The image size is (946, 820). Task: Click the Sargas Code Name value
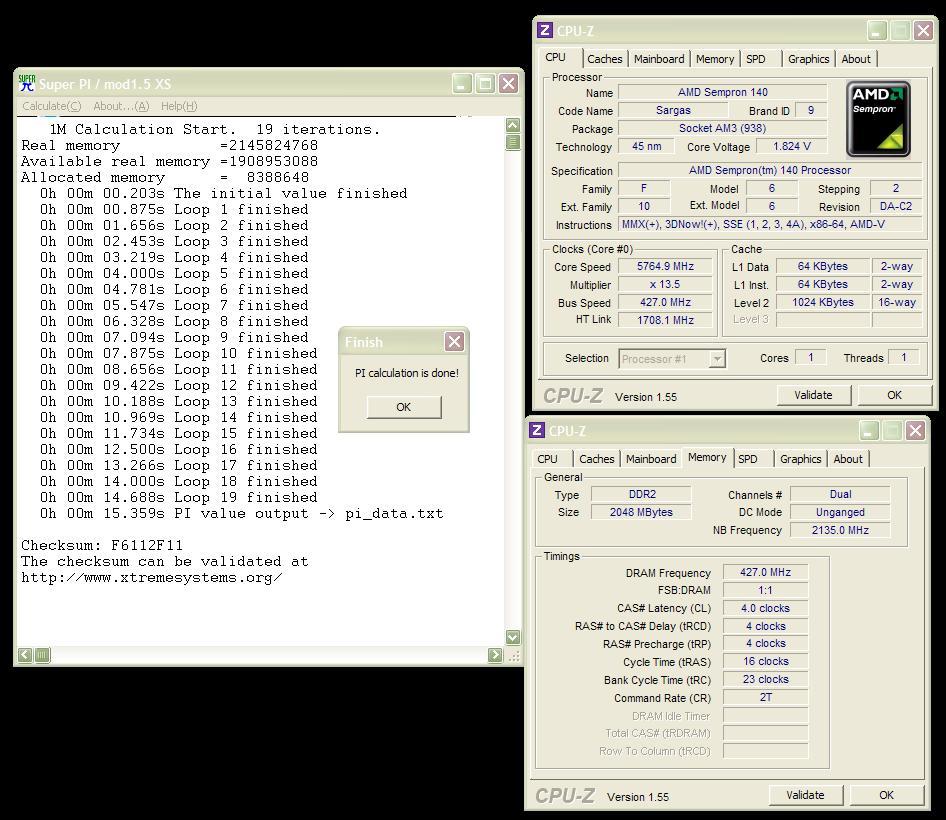(x=673, y=110)
